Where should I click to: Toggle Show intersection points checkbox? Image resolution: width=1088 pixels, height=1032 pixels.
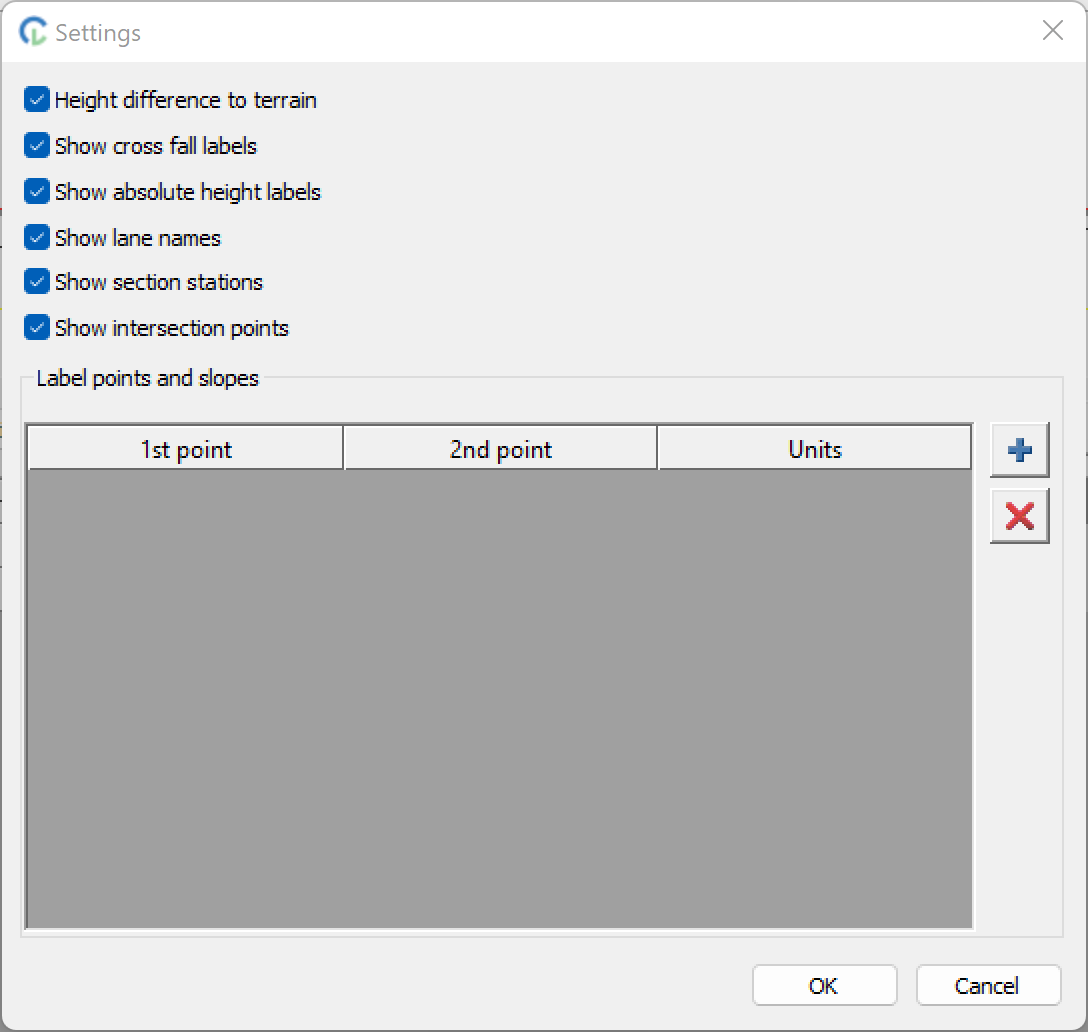37,328
